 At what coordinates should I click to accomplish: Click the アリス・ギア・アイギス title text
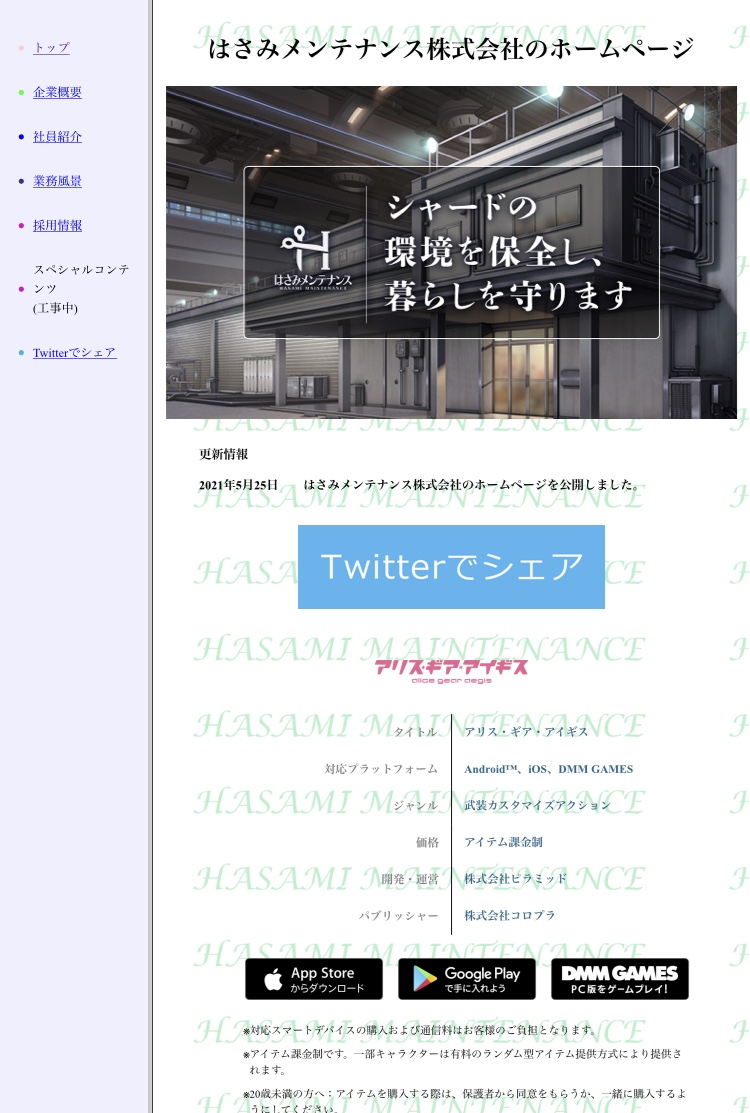tap(526, 732)
